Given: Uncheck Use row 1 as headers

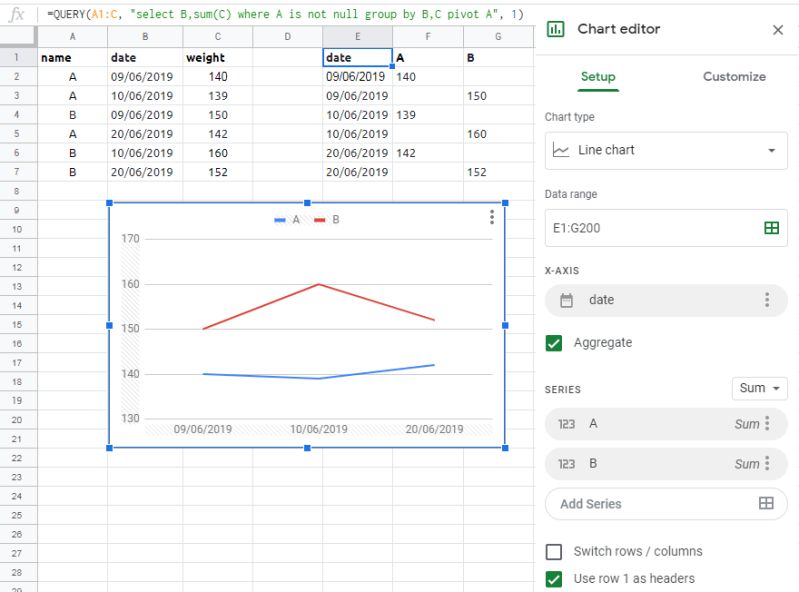Looking at the screenshot, I should coord(554,579).
